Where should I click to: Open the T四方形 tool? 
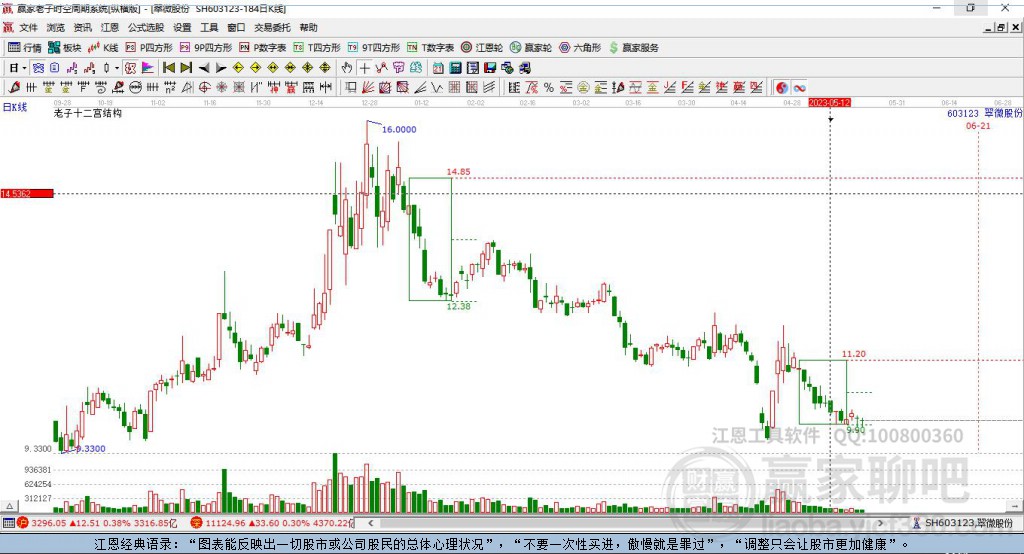317,48
